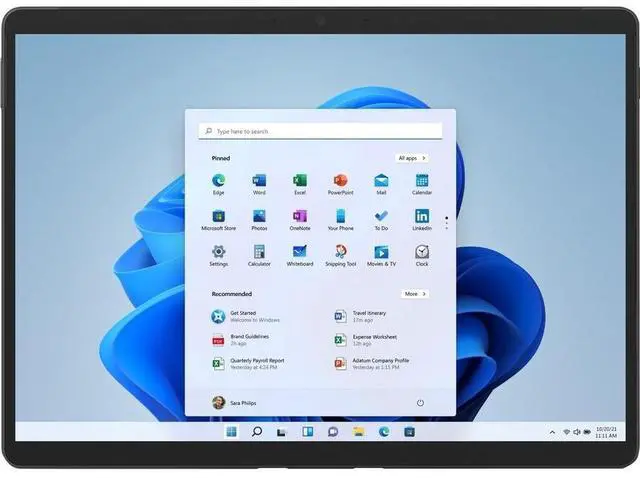Open PowerPoint in the pinned section
This screenshot has width=640, height=478.
tap(340, 181)
